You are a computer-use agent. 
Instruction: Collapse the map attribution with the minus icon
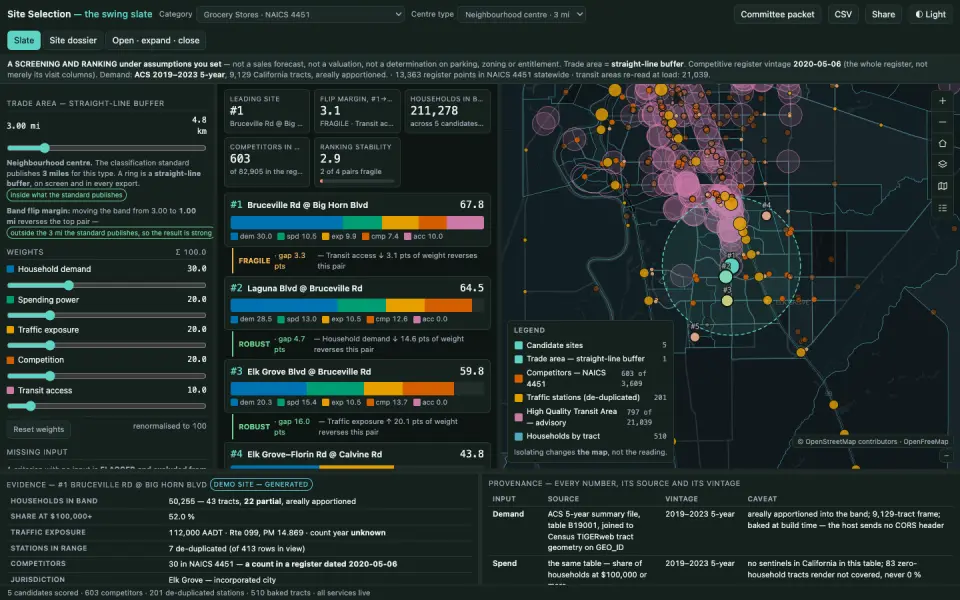tap(946, 456)
